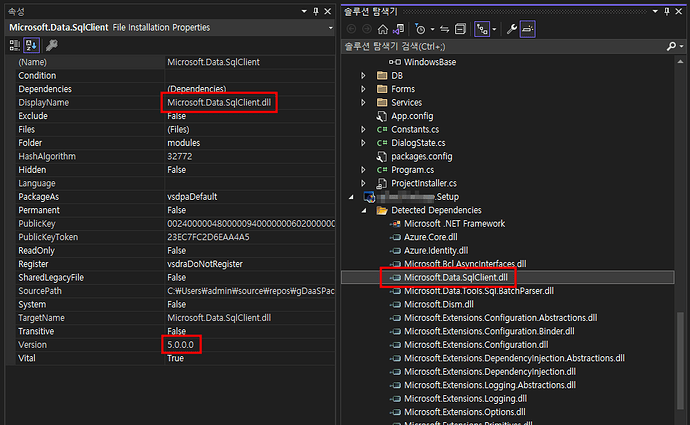Click the Solution Explorer search box
This screenshot has height=425, width=690.
click(504, 46)
